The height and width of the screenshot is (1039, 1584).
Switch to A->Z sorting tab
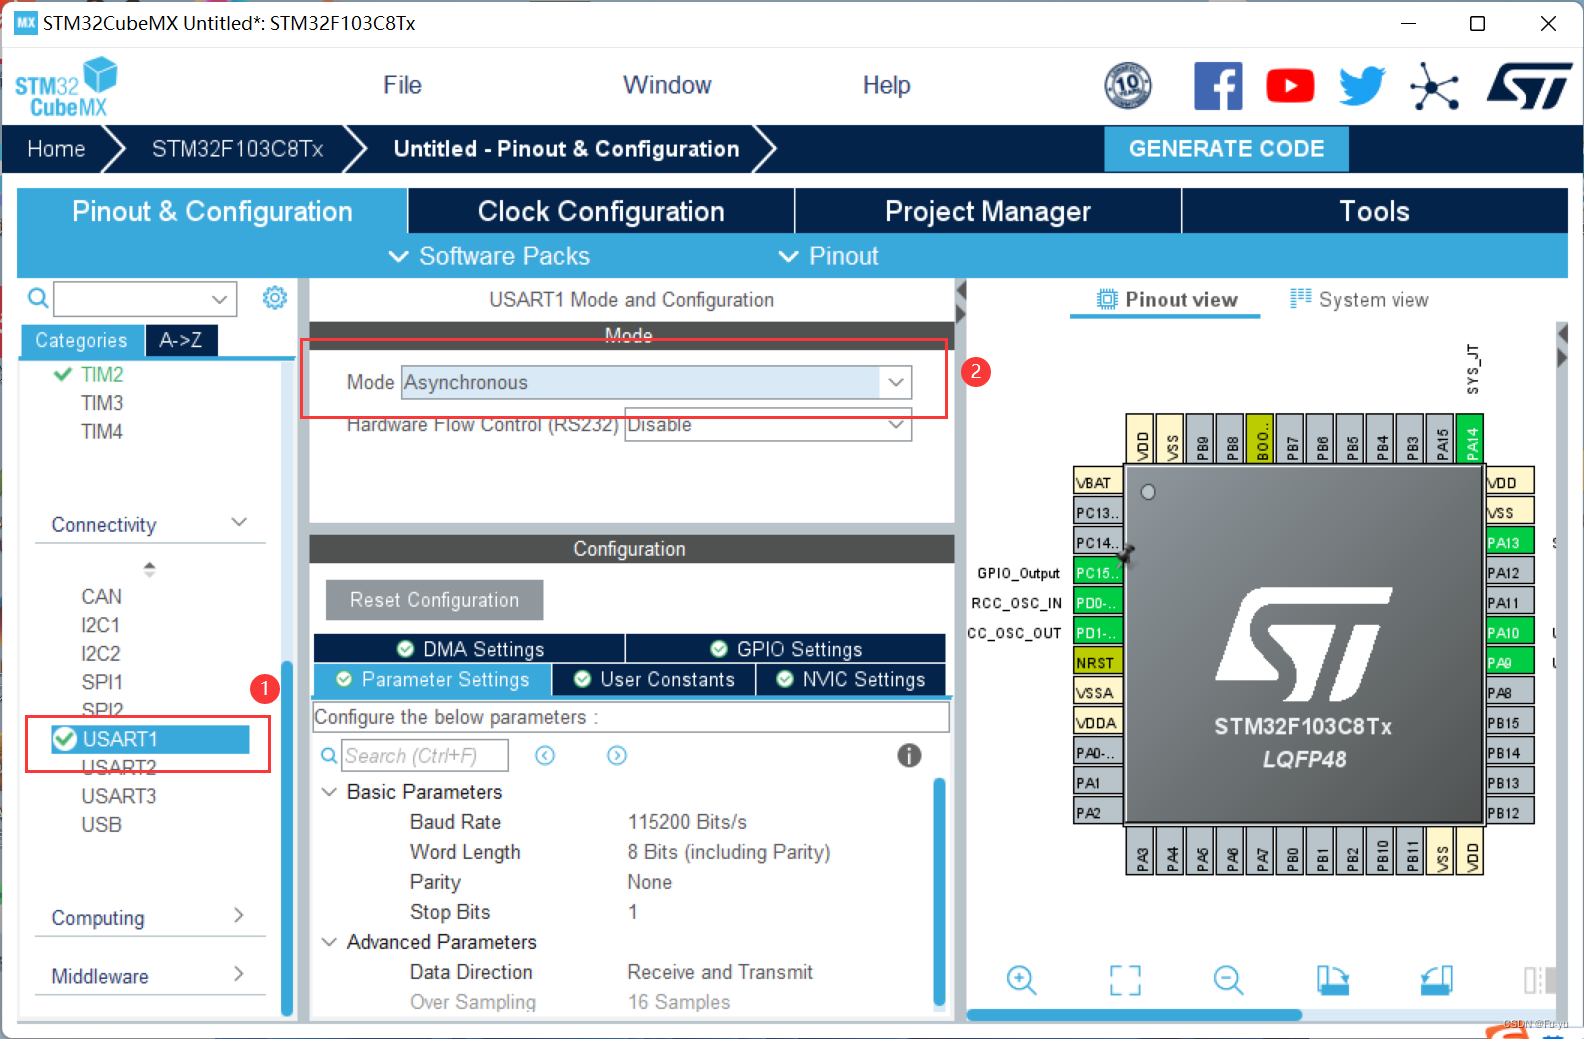tap(181, 340)
